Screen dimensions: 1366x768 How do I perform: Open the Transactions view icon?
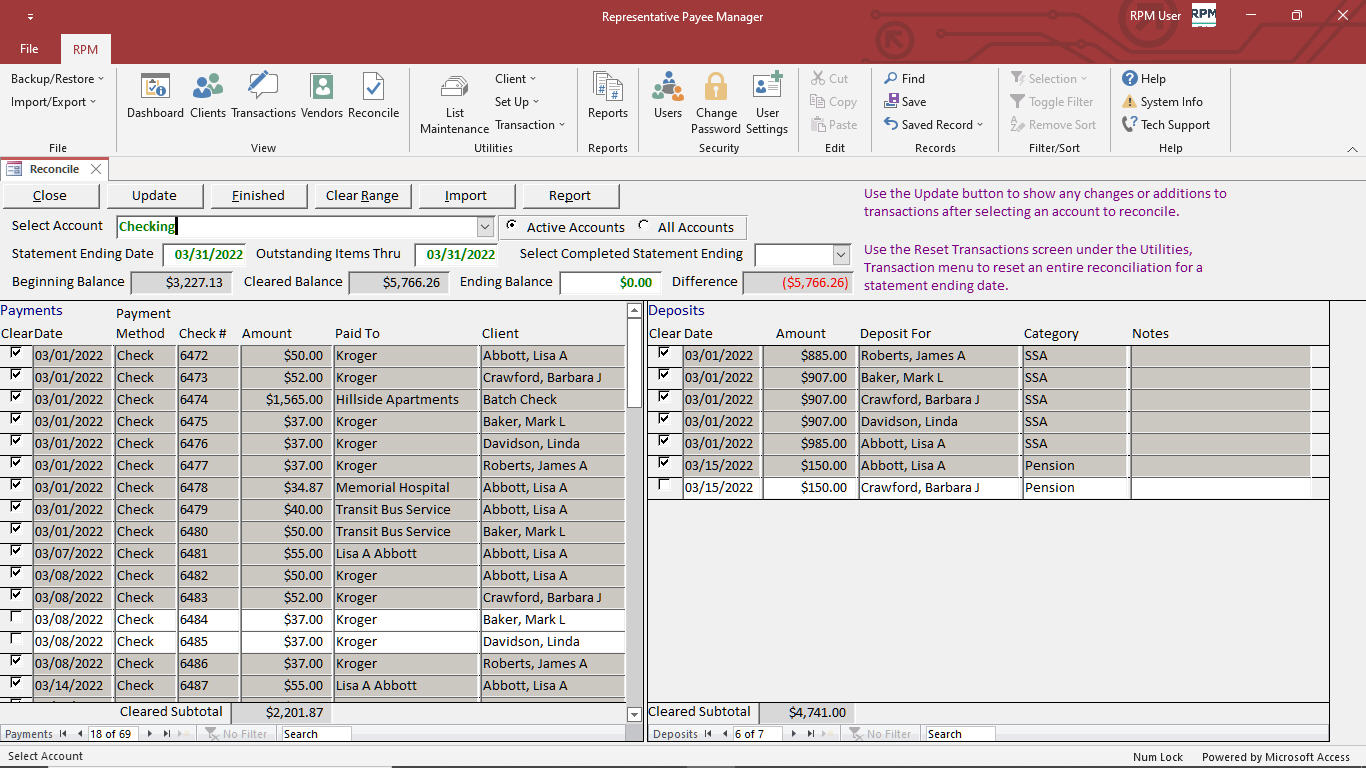pyautogui.click(x=263, y=96)
